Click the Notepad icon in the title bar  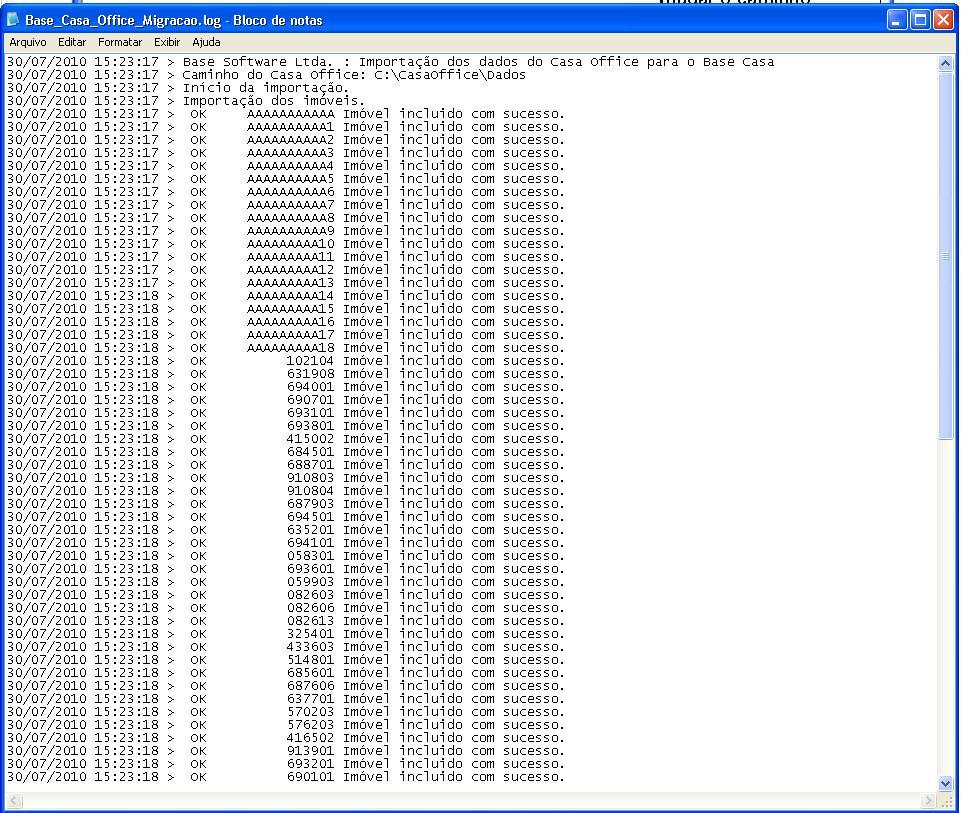(x=13, y=20)
